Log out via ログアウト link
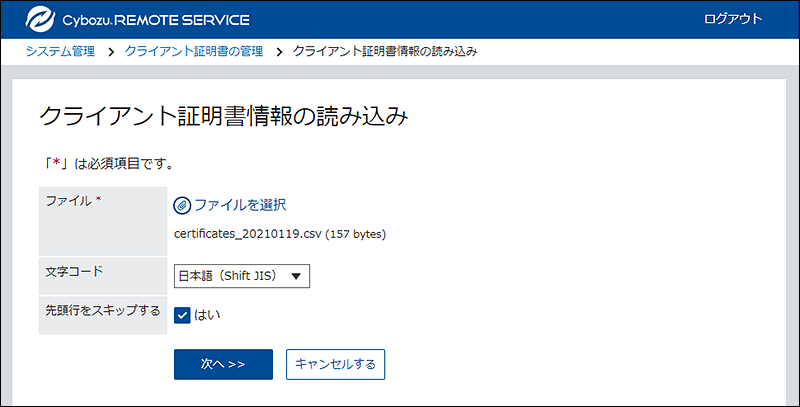 pos(733,19)
